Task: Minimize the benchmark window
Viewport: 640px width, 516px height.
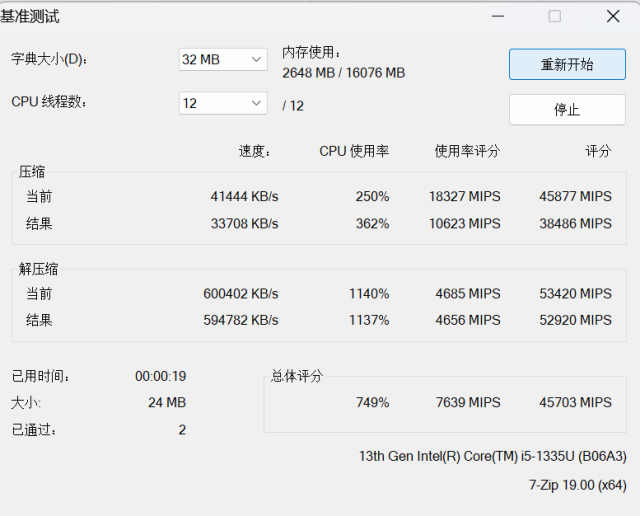Action: 496,16
